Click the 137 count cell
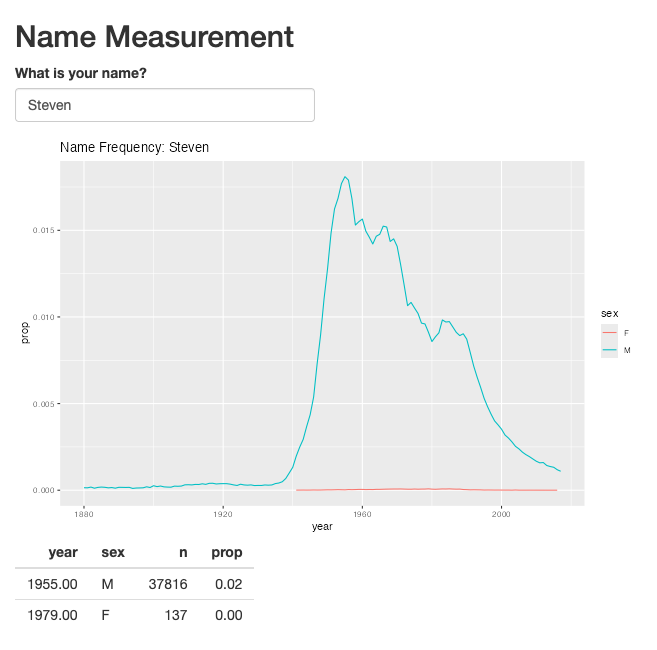The image size is (657, 650). click(x=176, y=615)
